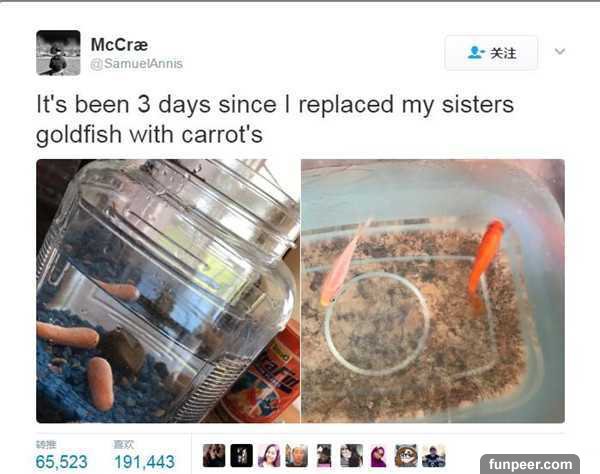Click the ninth liker avatar
This screenshot has height=474, width=600.
pos(434,456)
